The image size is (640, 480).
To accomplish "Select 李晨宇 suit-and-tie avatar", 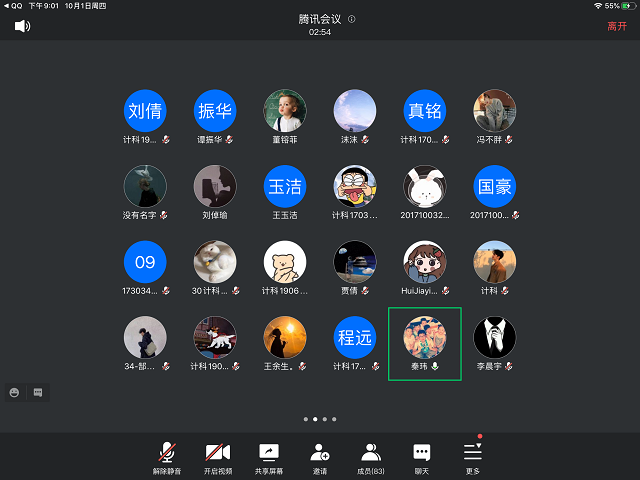I will [494, 338].
